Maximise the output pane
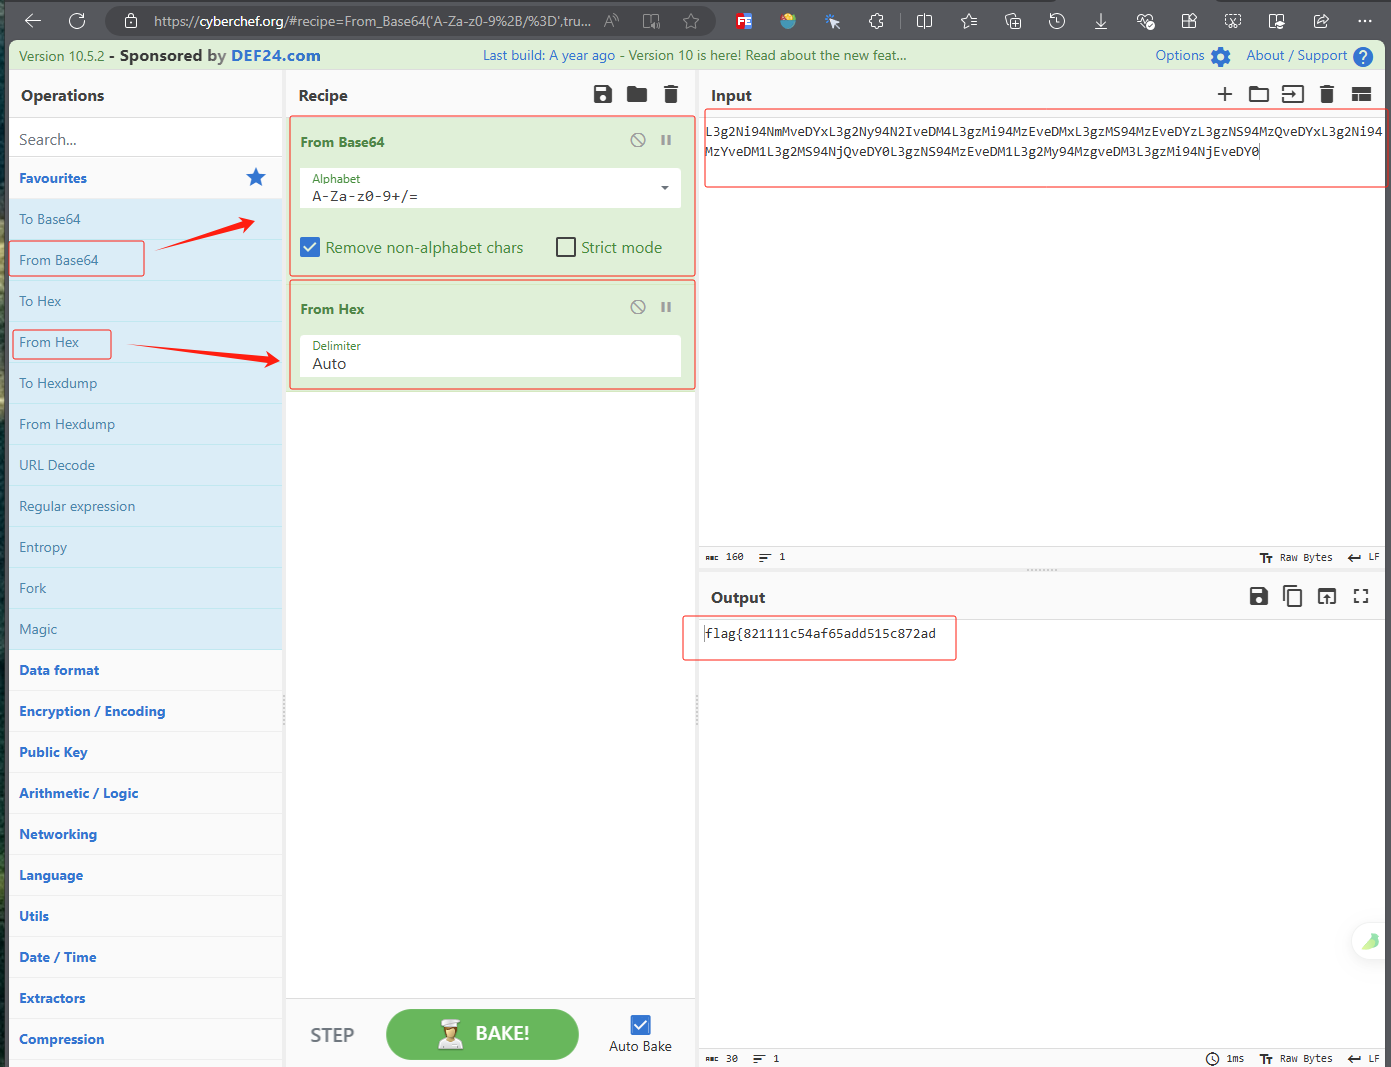This screenshot has width=1391, height=1067. tap(1361, 596)
